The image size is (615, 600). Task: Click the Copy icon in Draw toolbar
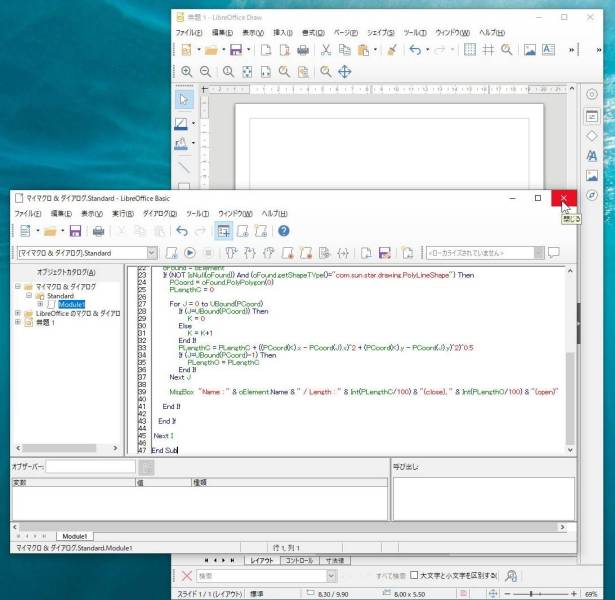coord(344,50)
